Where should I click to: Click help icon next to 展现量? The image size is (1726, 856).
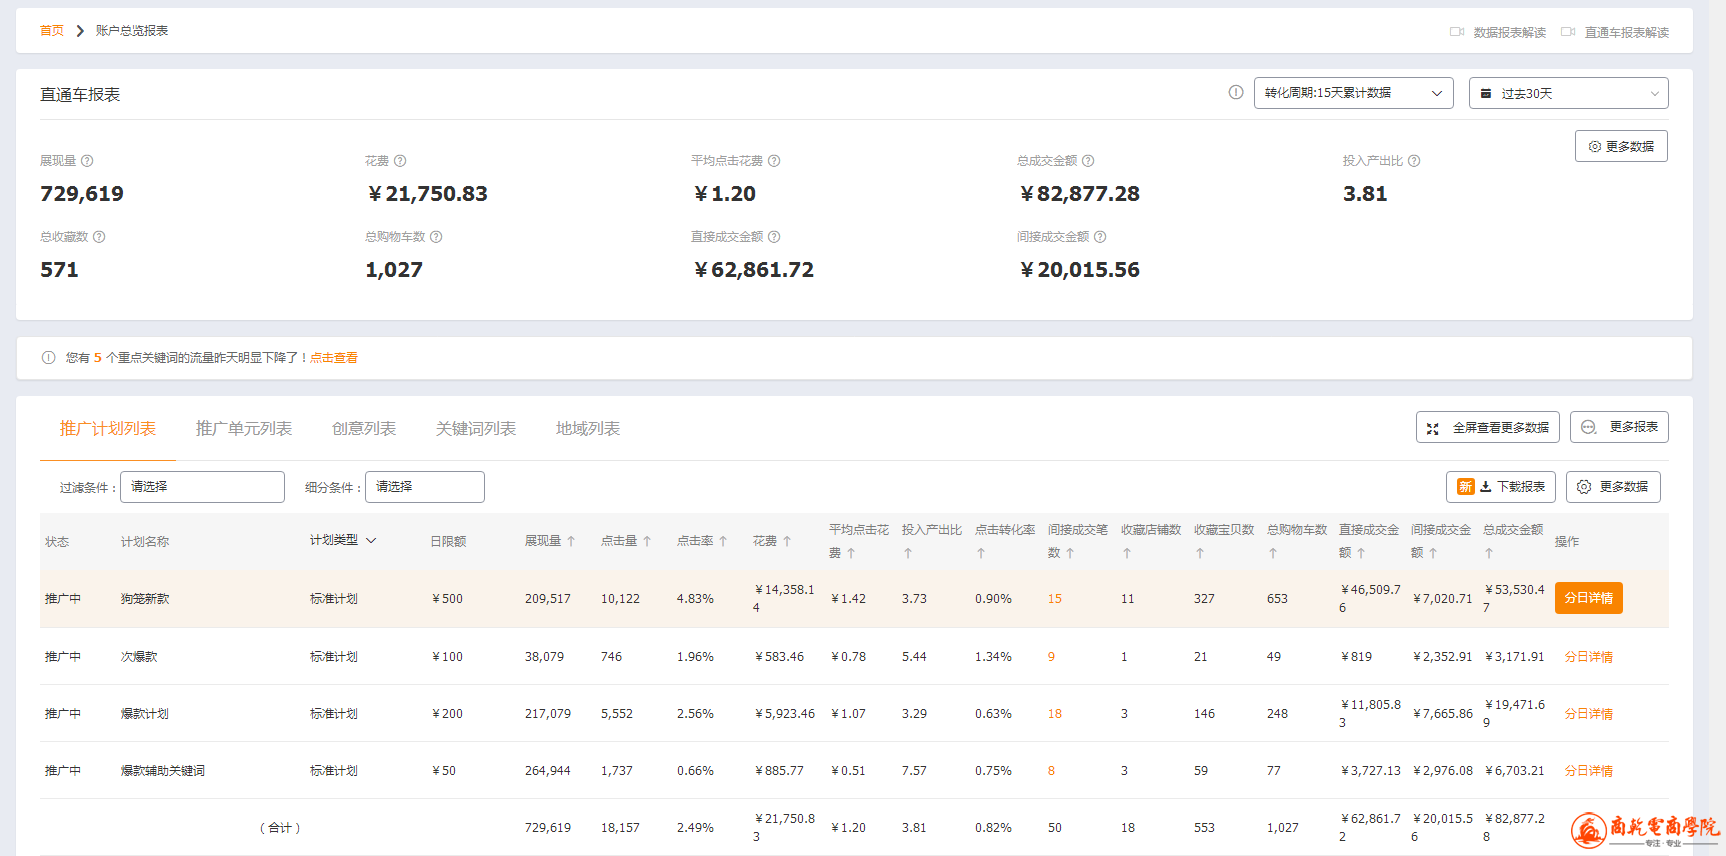(x=87, y=161)
